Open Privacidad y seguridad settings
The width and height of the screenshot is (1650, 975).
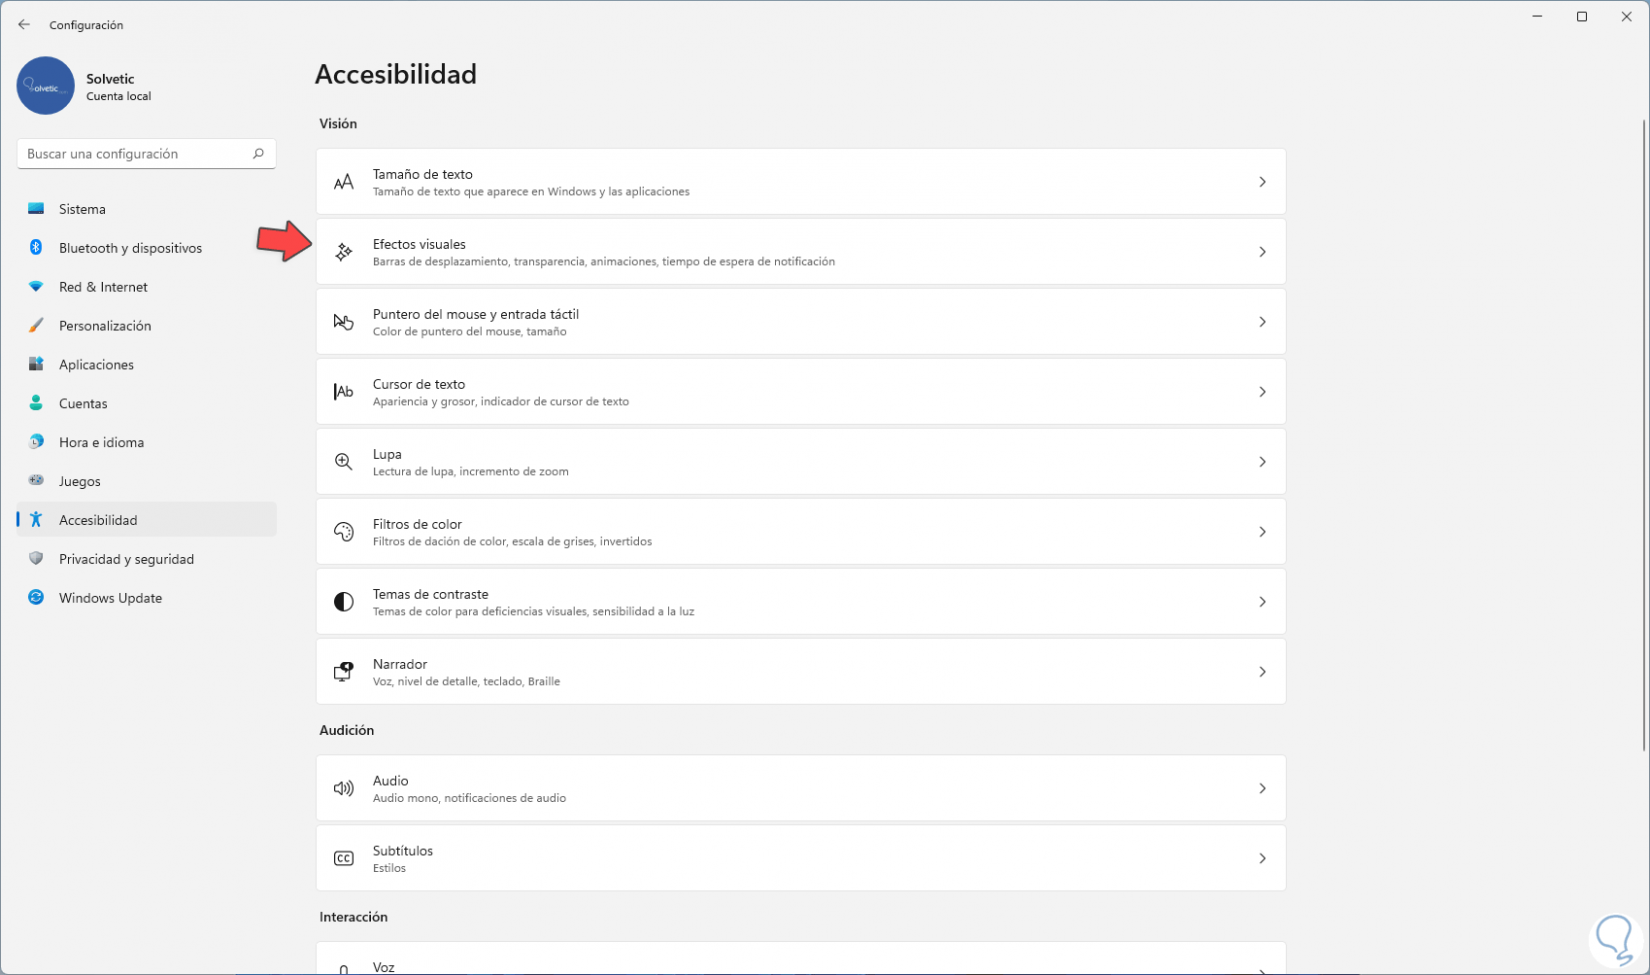coord(126,559)
